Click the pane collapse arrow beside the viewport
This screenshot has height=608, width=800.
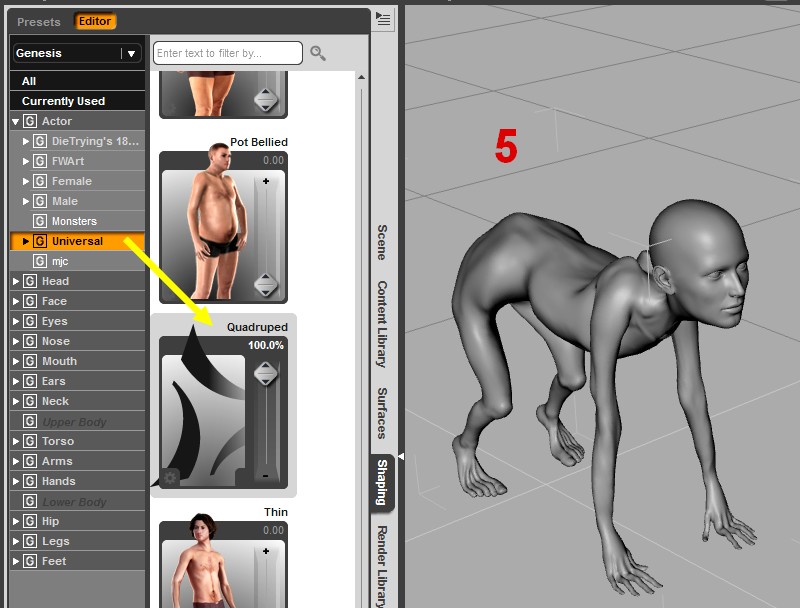[401, 457]
